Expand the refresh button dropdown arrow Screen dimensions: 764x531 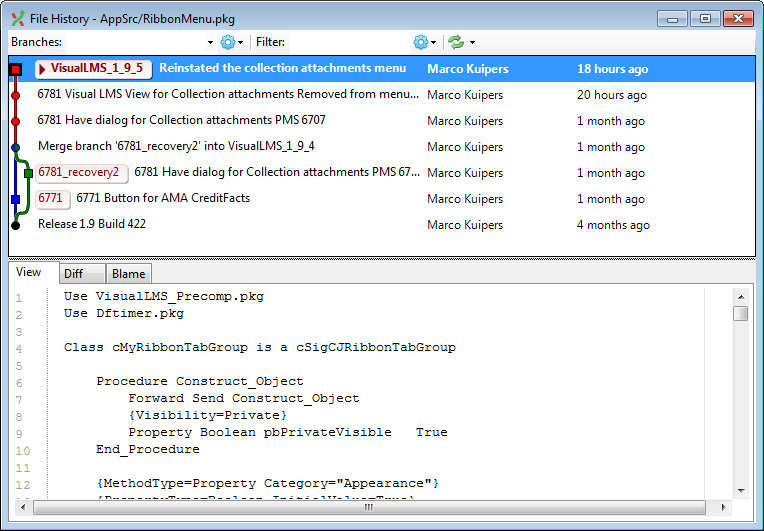472,43
